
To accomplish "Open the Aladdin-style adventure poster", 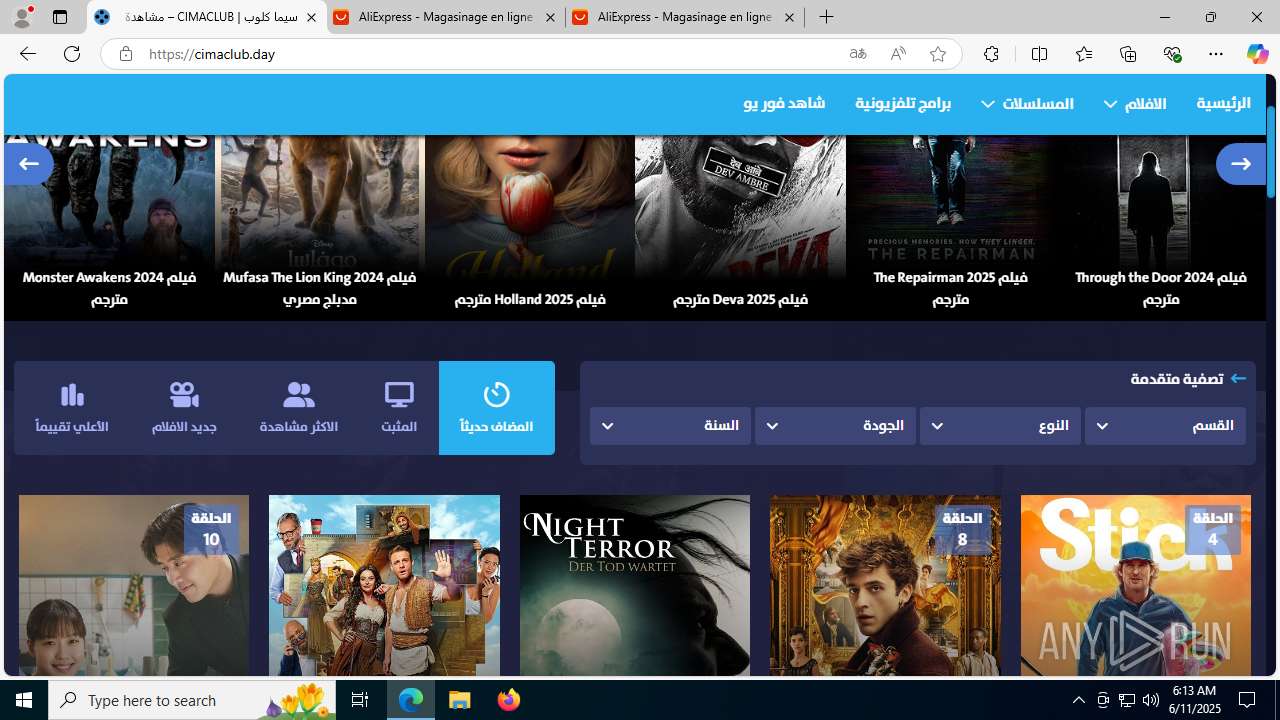I will tap(384, 585).
